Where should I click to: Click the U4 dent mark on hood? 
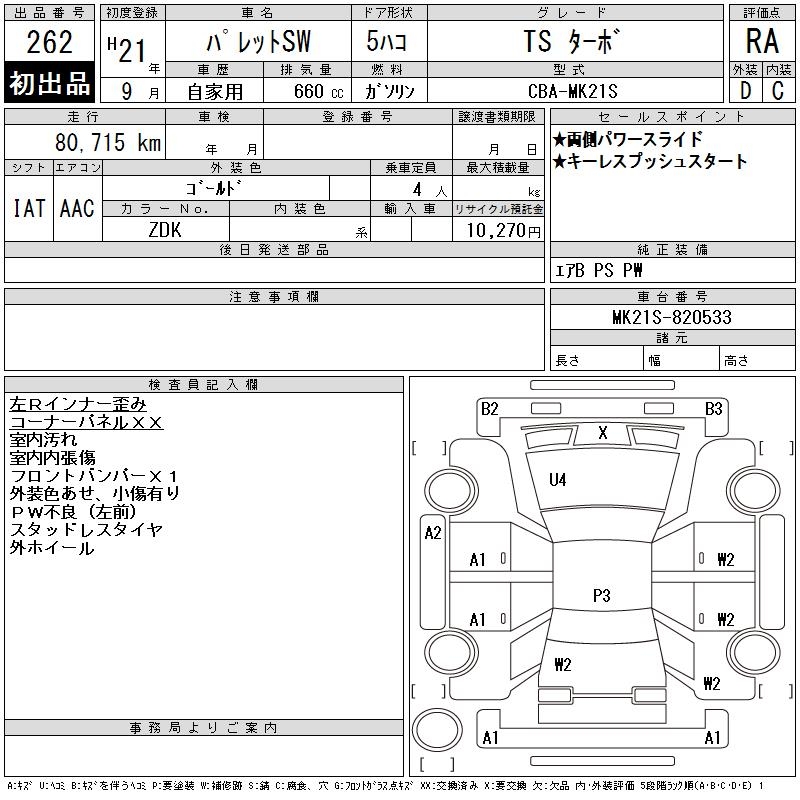(x=557, y=480)
